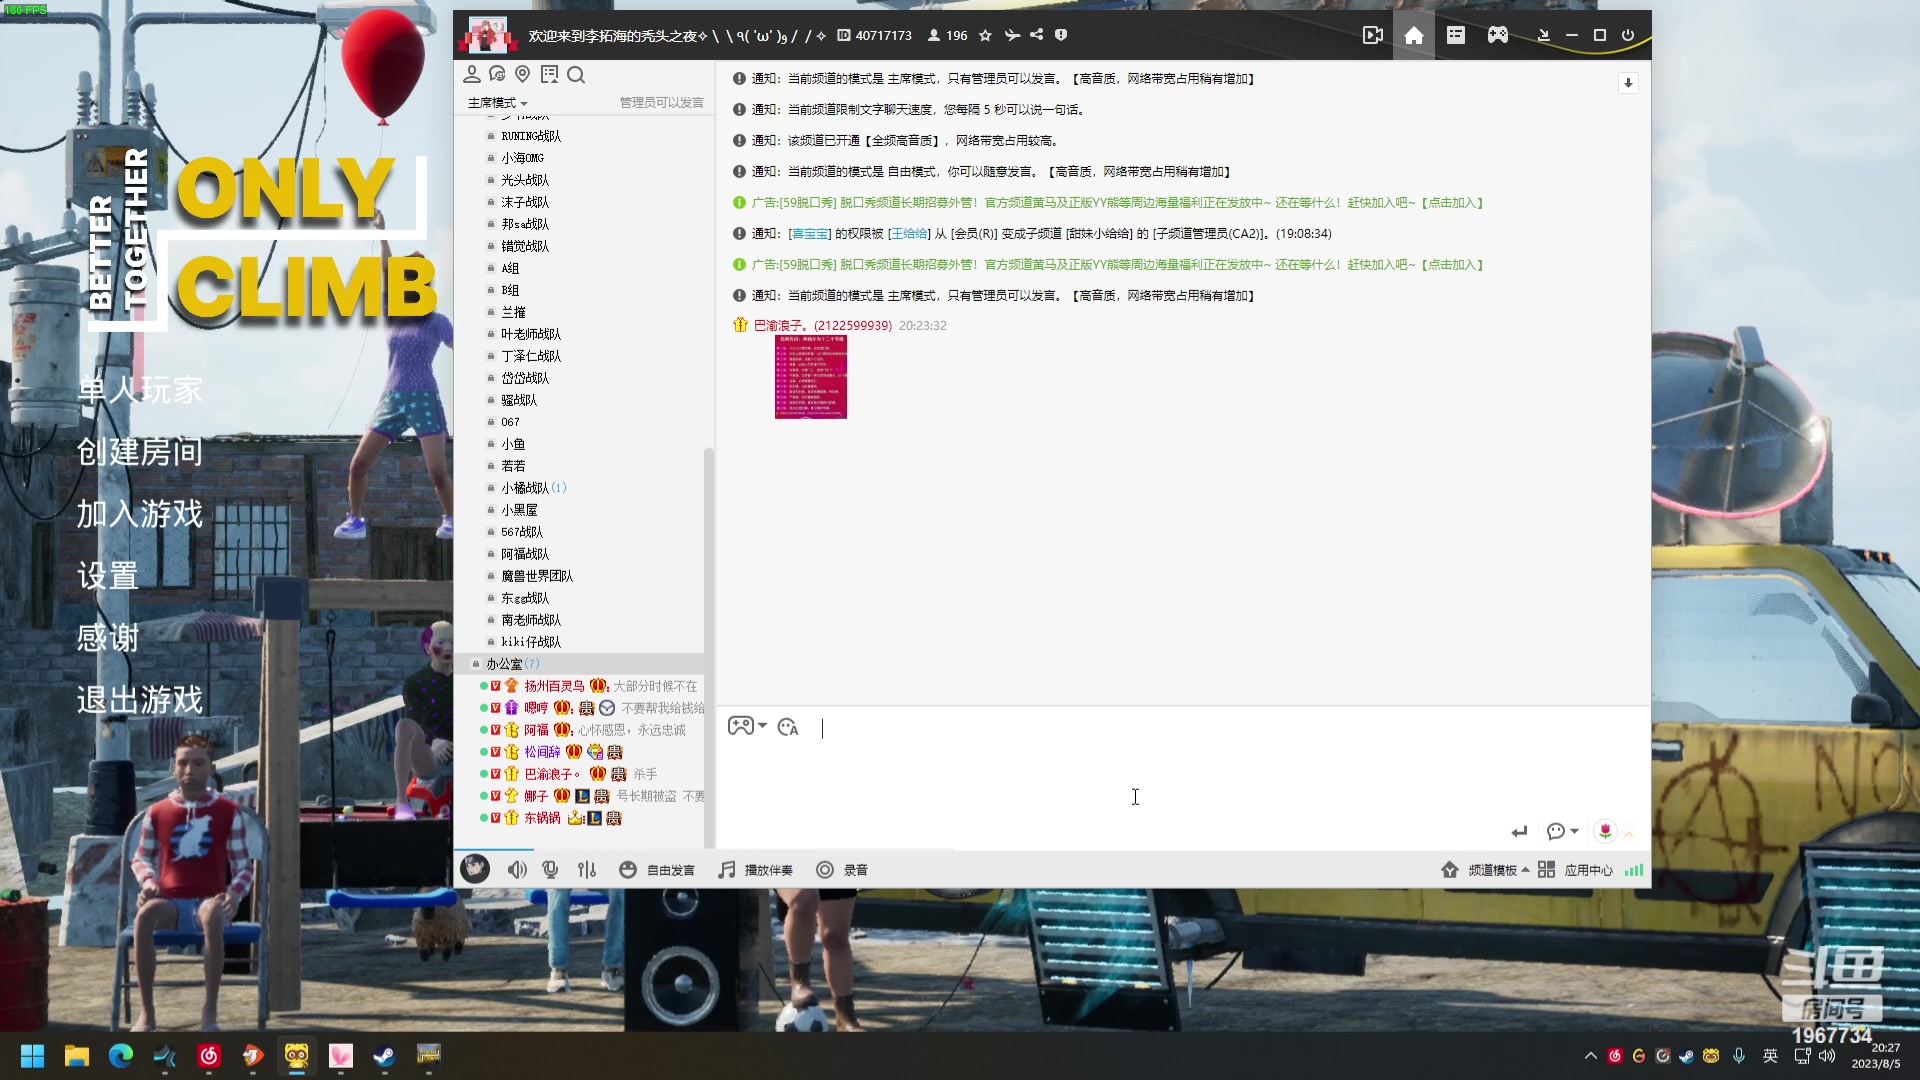
Task: Open the user profile icon above channel tree
Action: click(x=472, y=74)
